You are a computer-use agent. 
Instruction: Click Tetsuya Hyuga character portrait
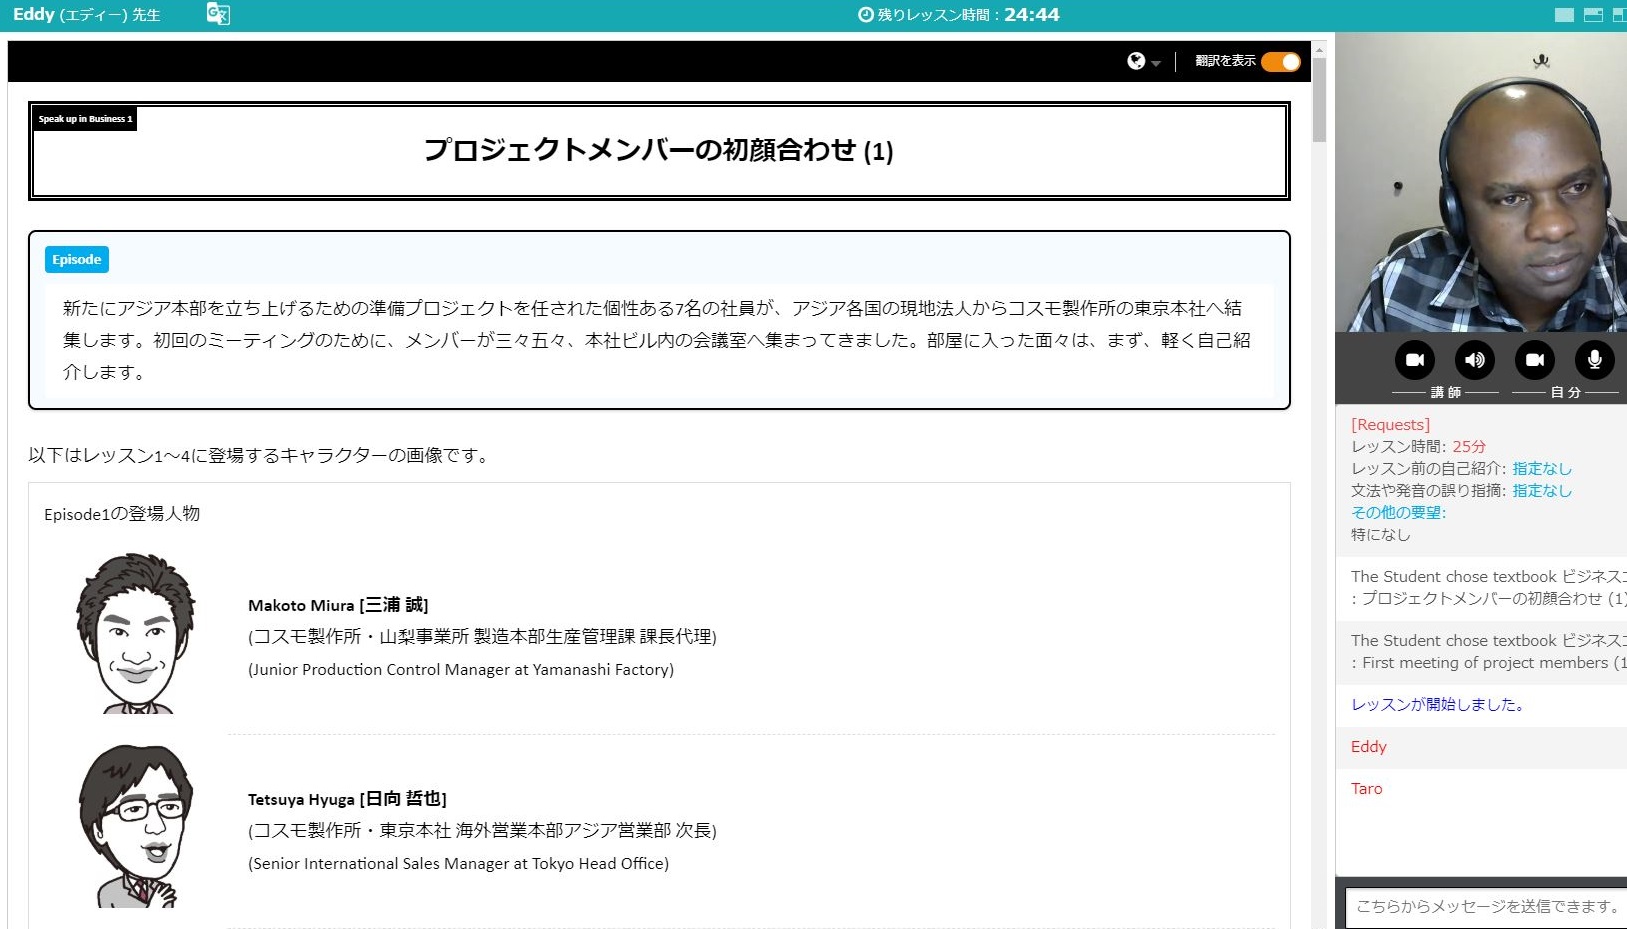(136, 826)
